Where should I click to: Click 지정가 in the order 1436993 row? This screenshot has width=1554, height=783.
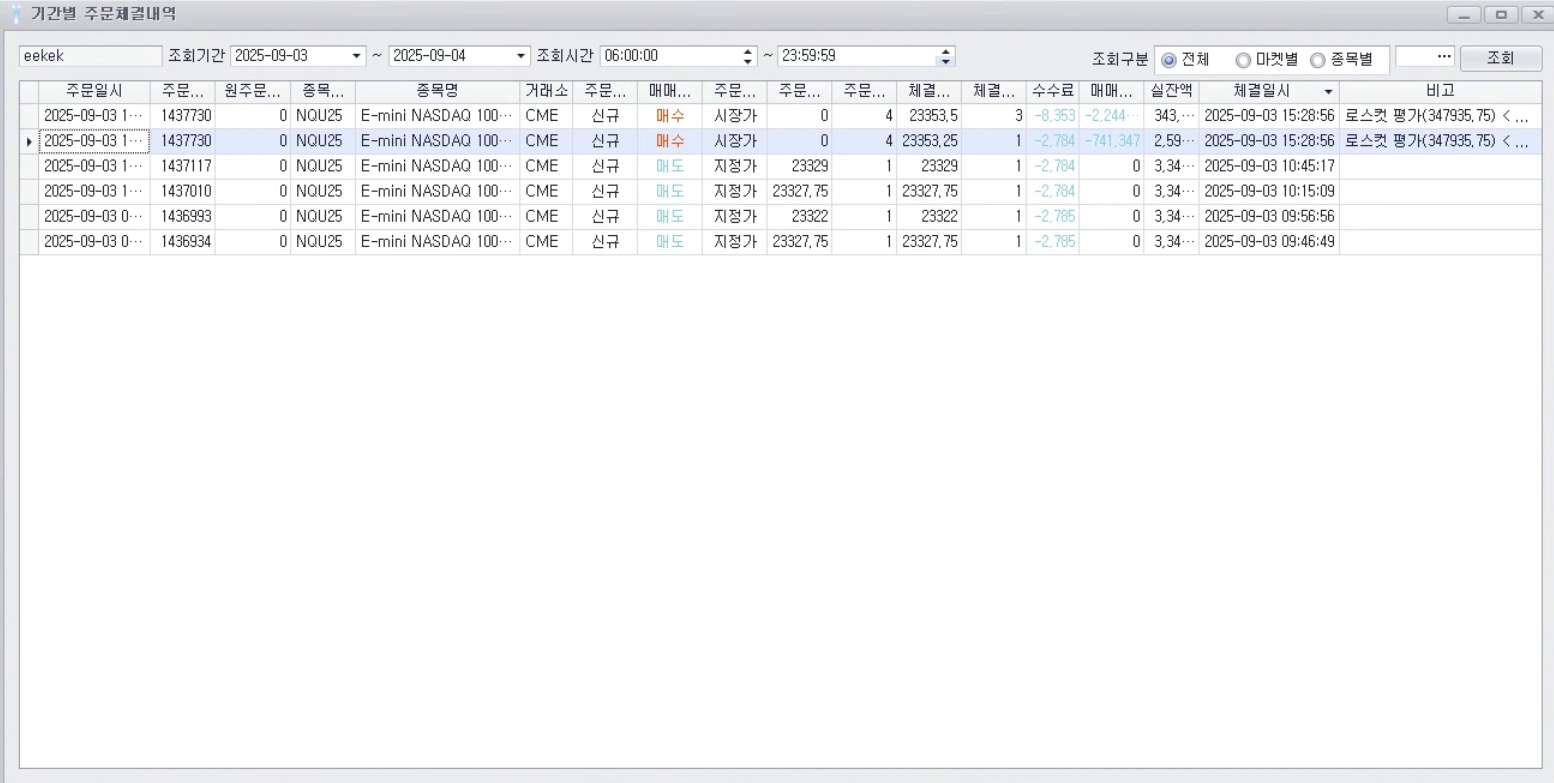click(735, 216)
